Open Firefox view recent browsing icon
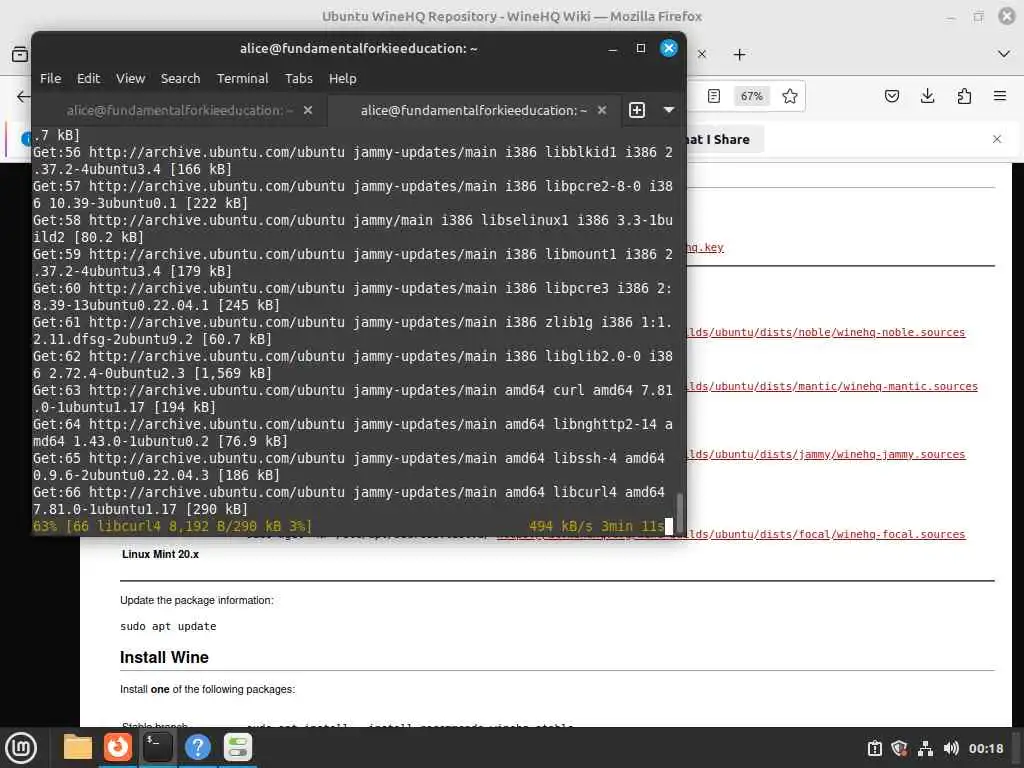The width and height of the screenshot is (1024, 768). coord(20,54)
